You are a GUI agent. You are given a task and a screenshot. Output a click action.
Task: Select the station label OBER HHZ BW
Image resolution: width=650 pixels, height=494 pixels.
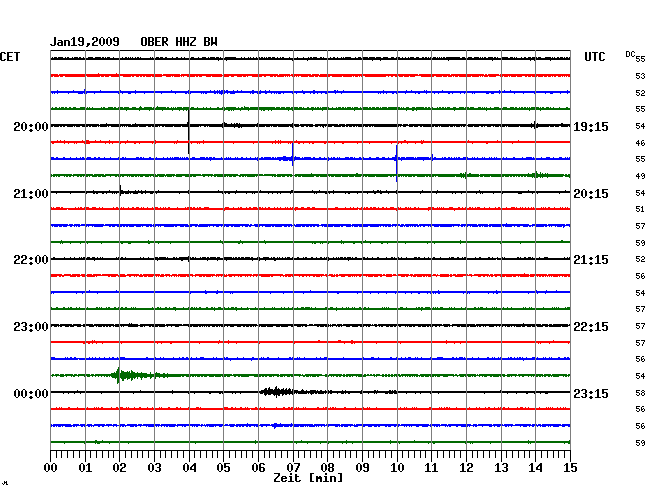point(179,42)
